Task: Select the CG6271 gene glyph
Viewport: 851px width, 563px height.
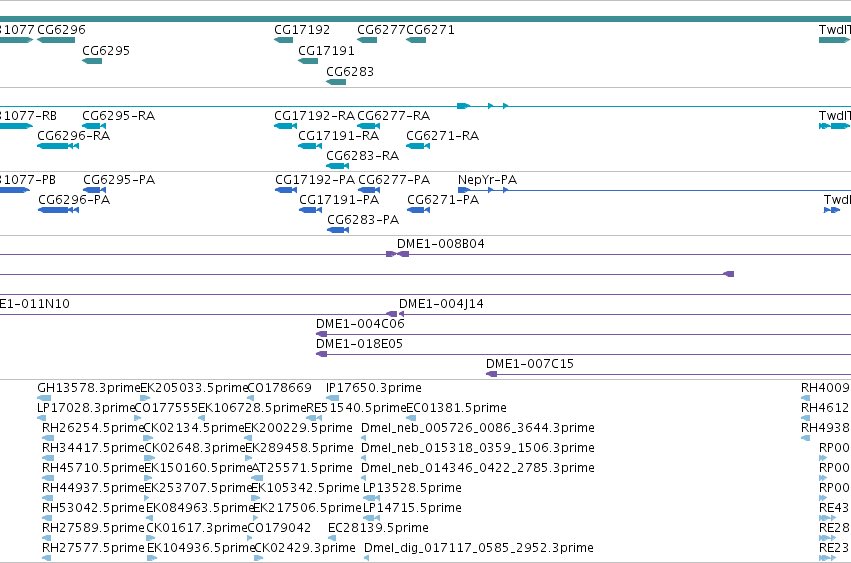Action: [416, 40]
